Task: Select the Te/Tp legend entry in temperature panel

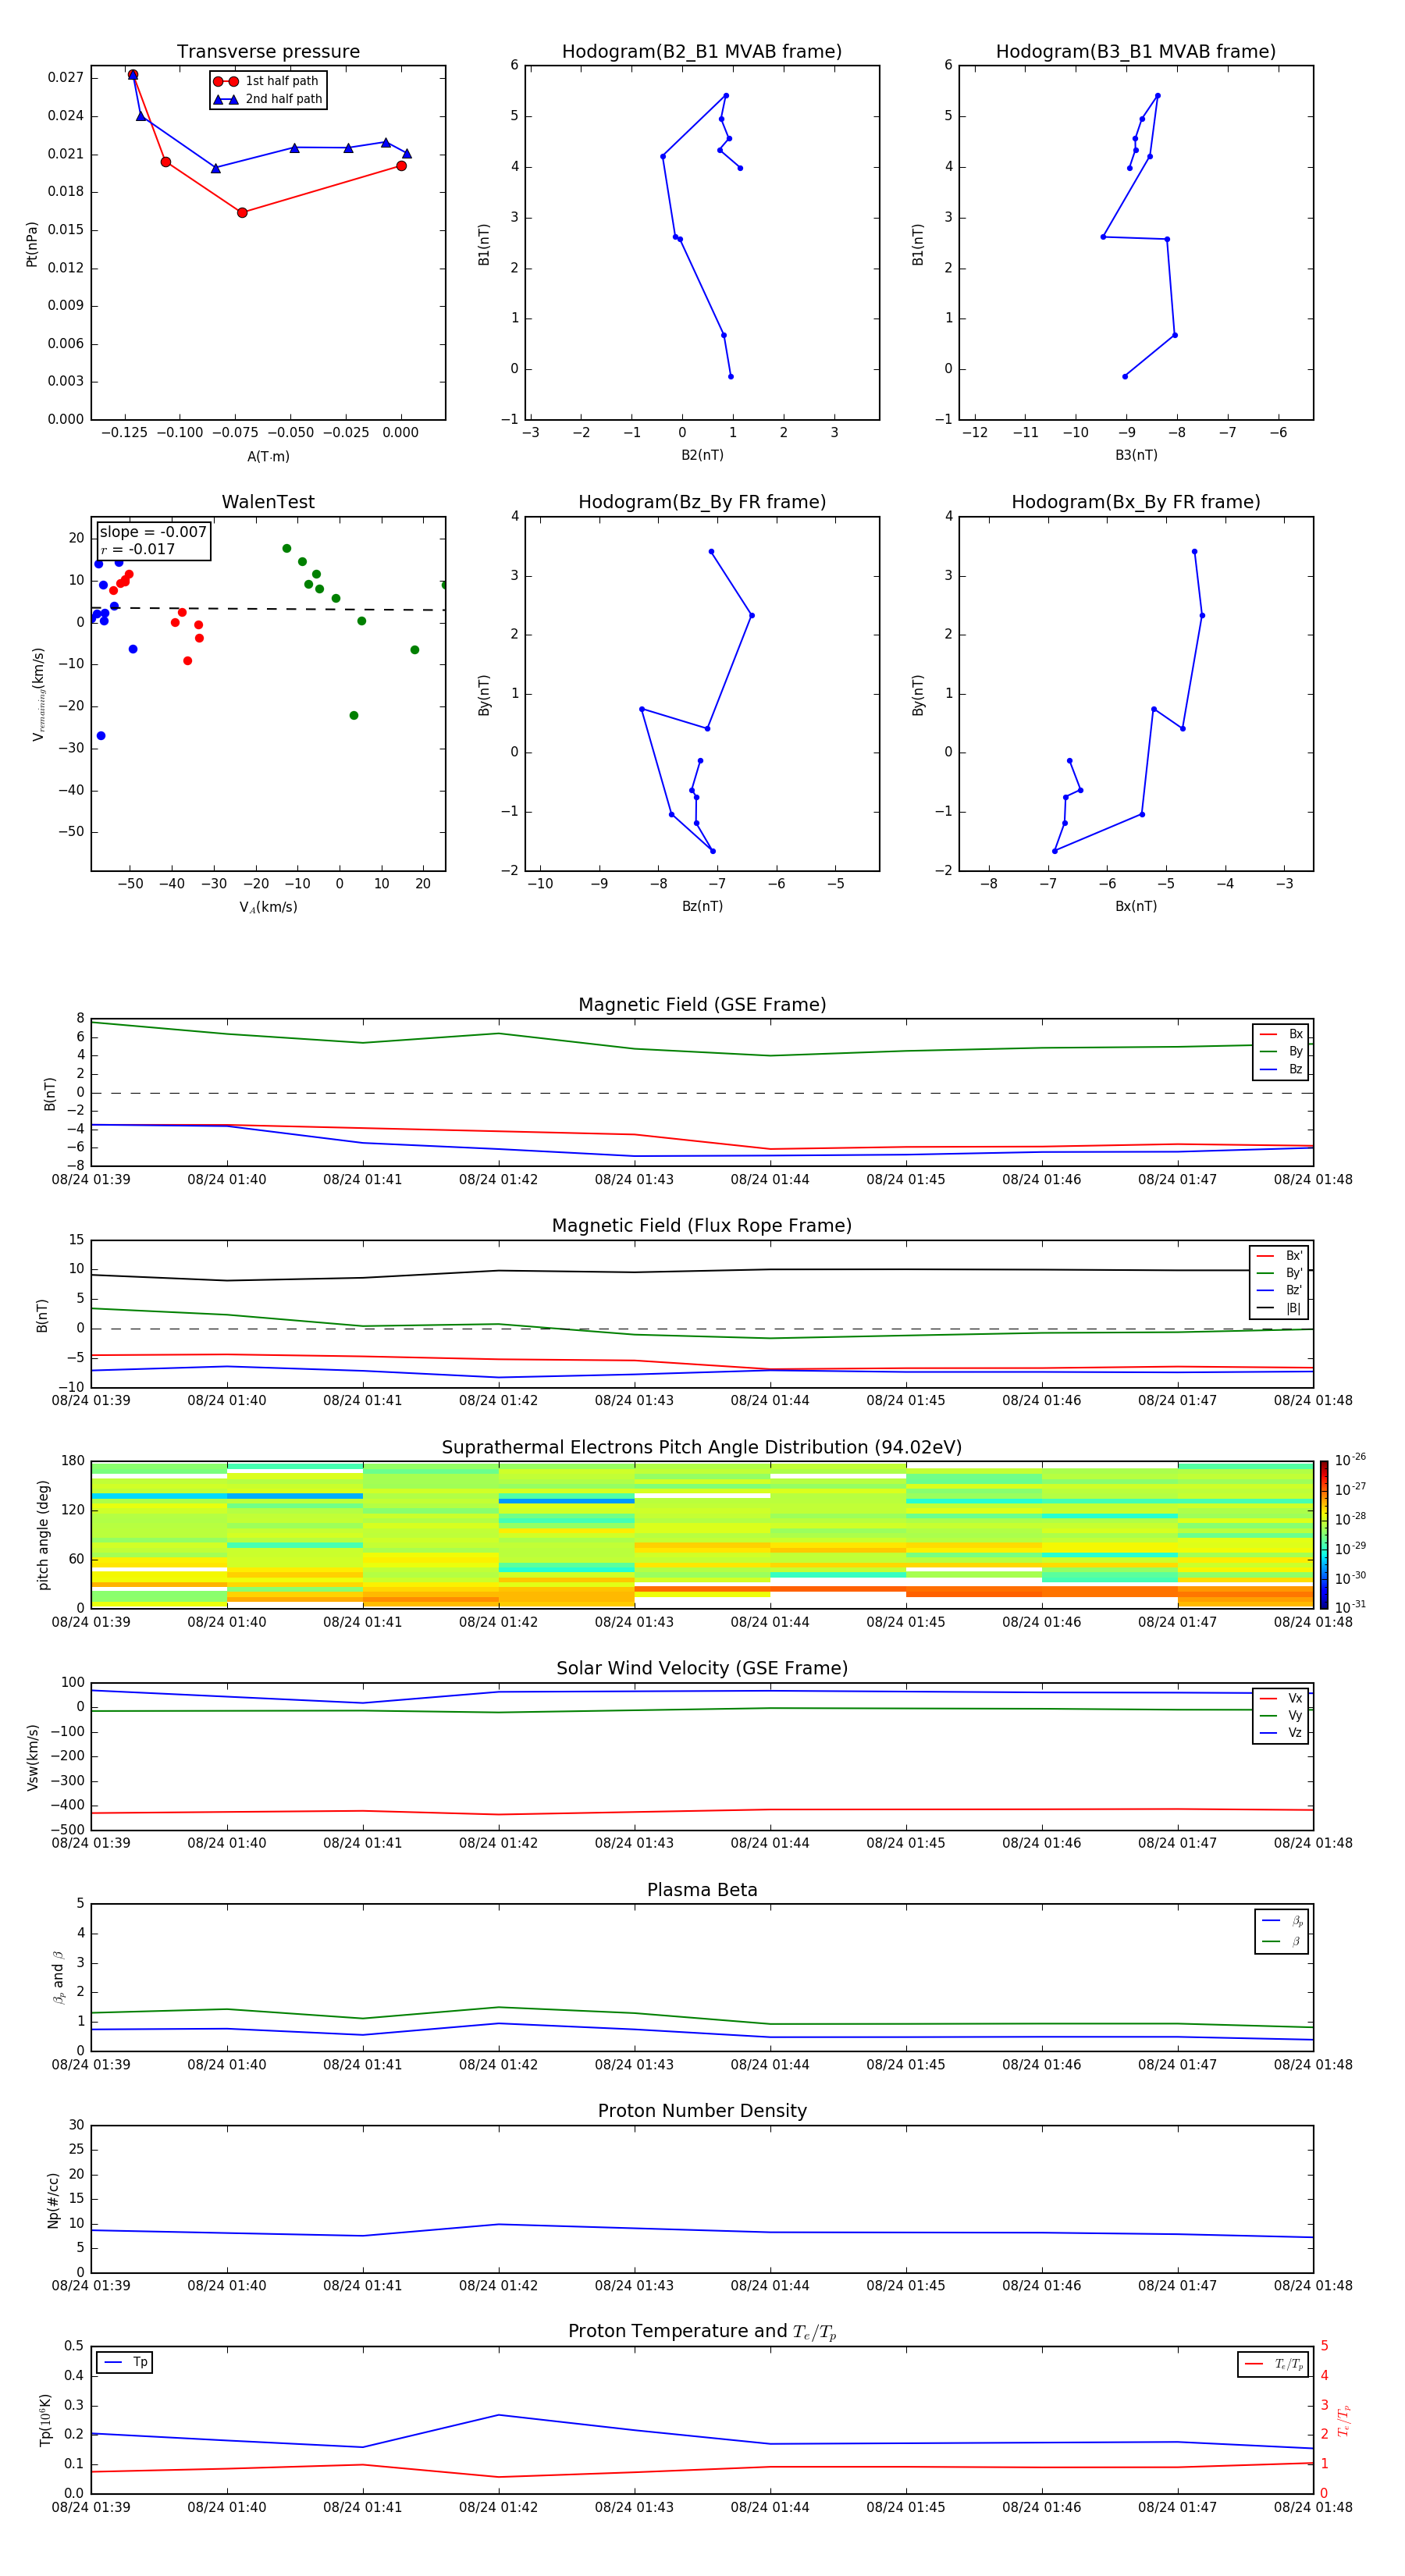Action: (x=1273, y=2364)
